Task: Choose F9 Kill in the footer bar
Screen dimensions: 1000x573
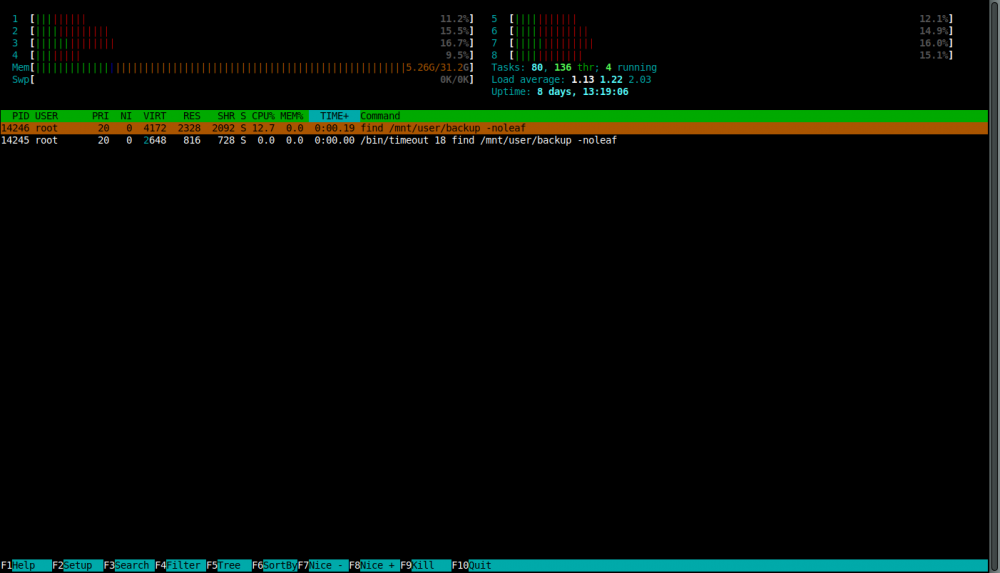Action: (425, 565)
